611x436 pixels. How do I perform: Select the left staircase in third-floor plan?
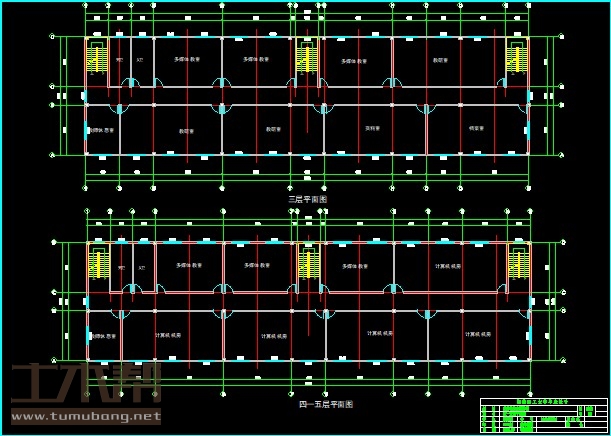tap(98, 61)
